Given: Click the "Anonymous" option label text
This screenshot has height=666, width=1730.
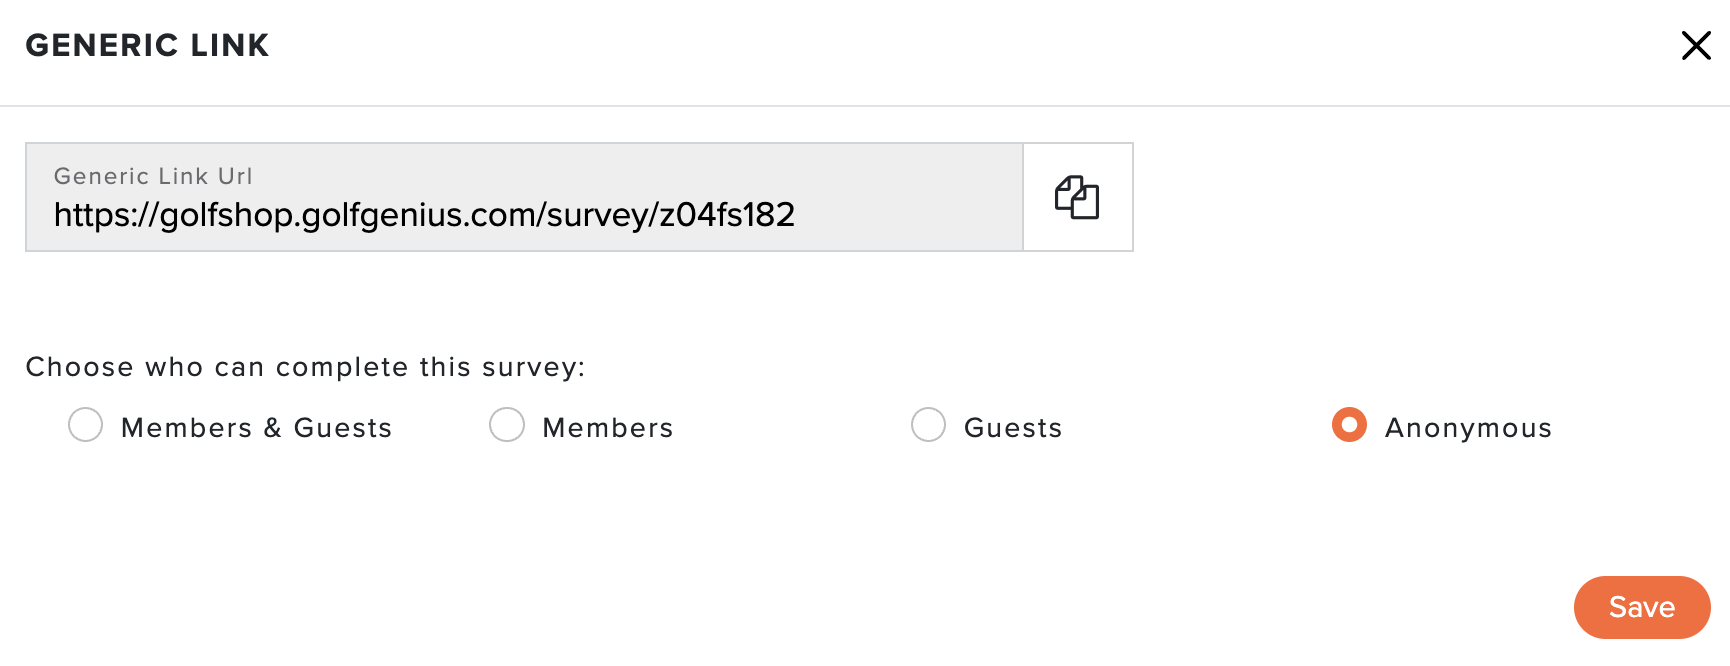Looking at the screenshot, I should (1468, 428).
